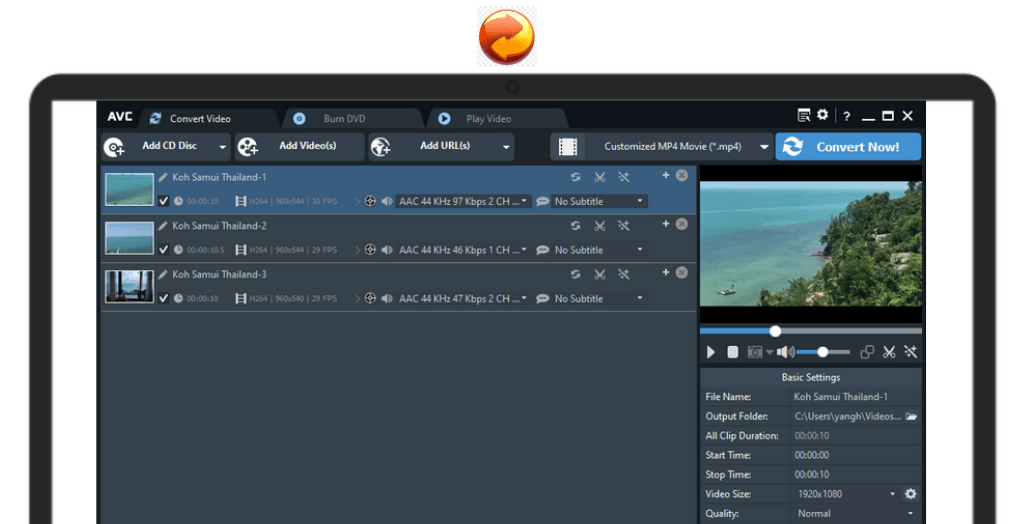Click the plus icon for Koh Samui Thailand-1
Viewport: 1024px width, 524px height.
(665, 175)
